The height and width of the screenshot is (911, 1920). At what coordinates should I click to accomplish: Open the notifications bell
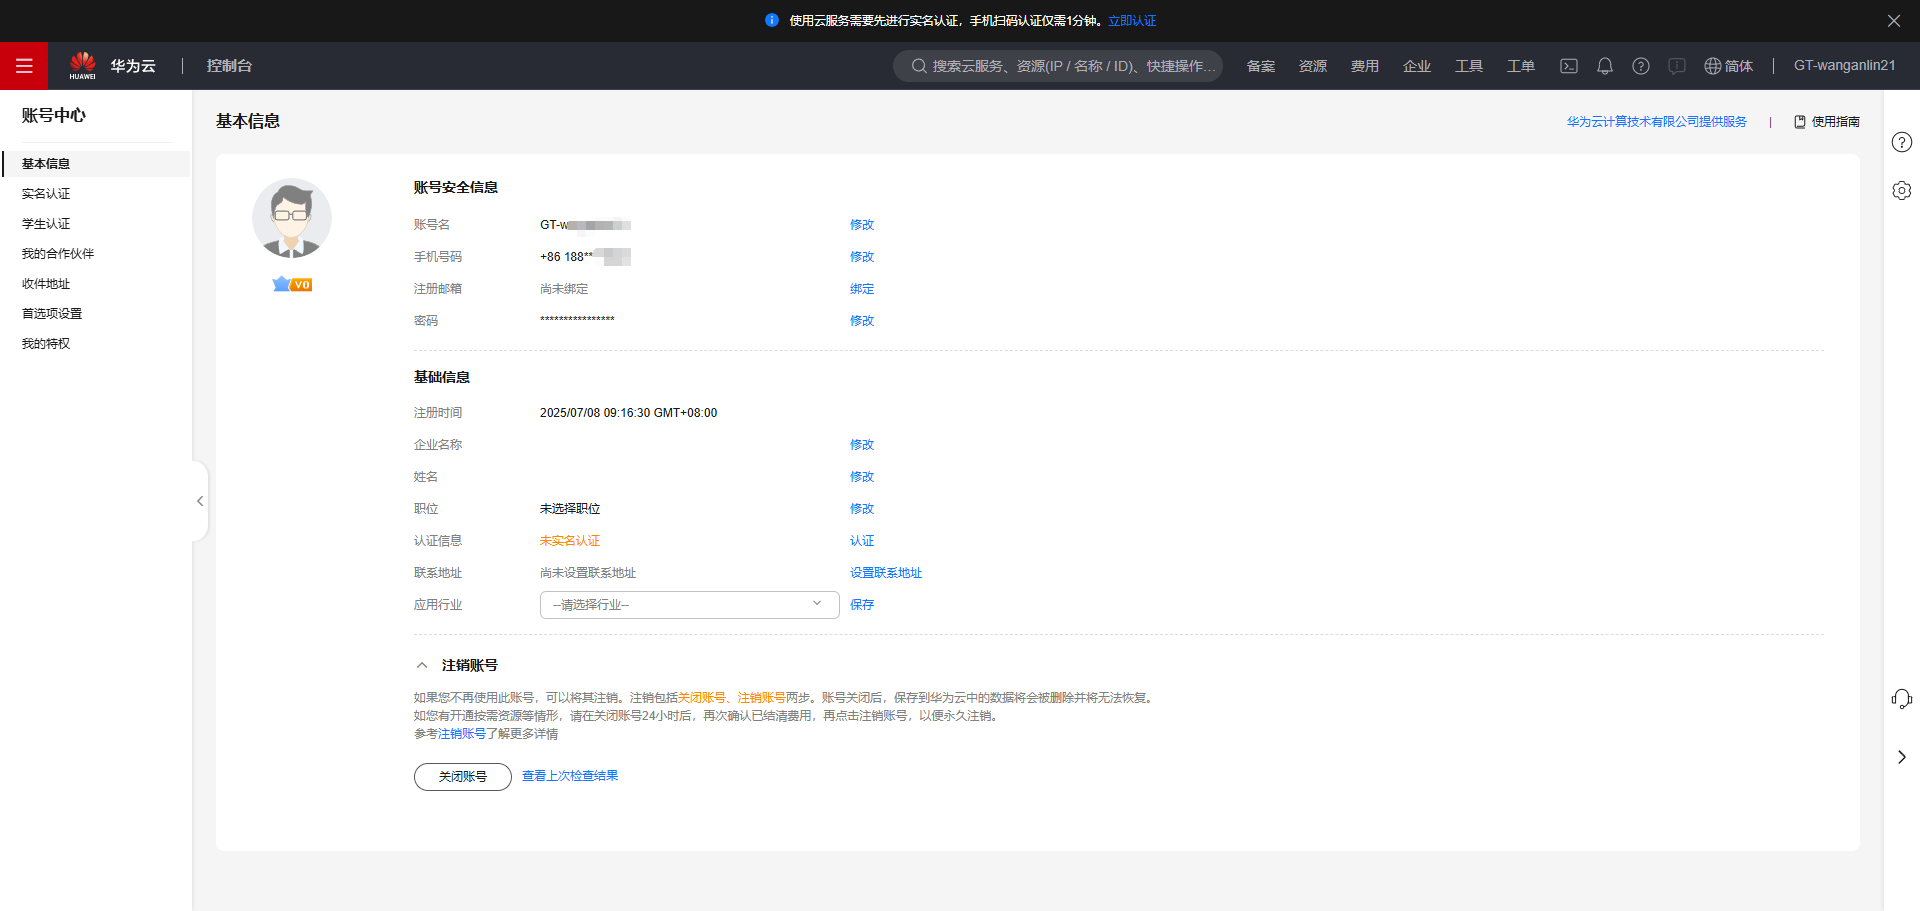(1605, 66)
